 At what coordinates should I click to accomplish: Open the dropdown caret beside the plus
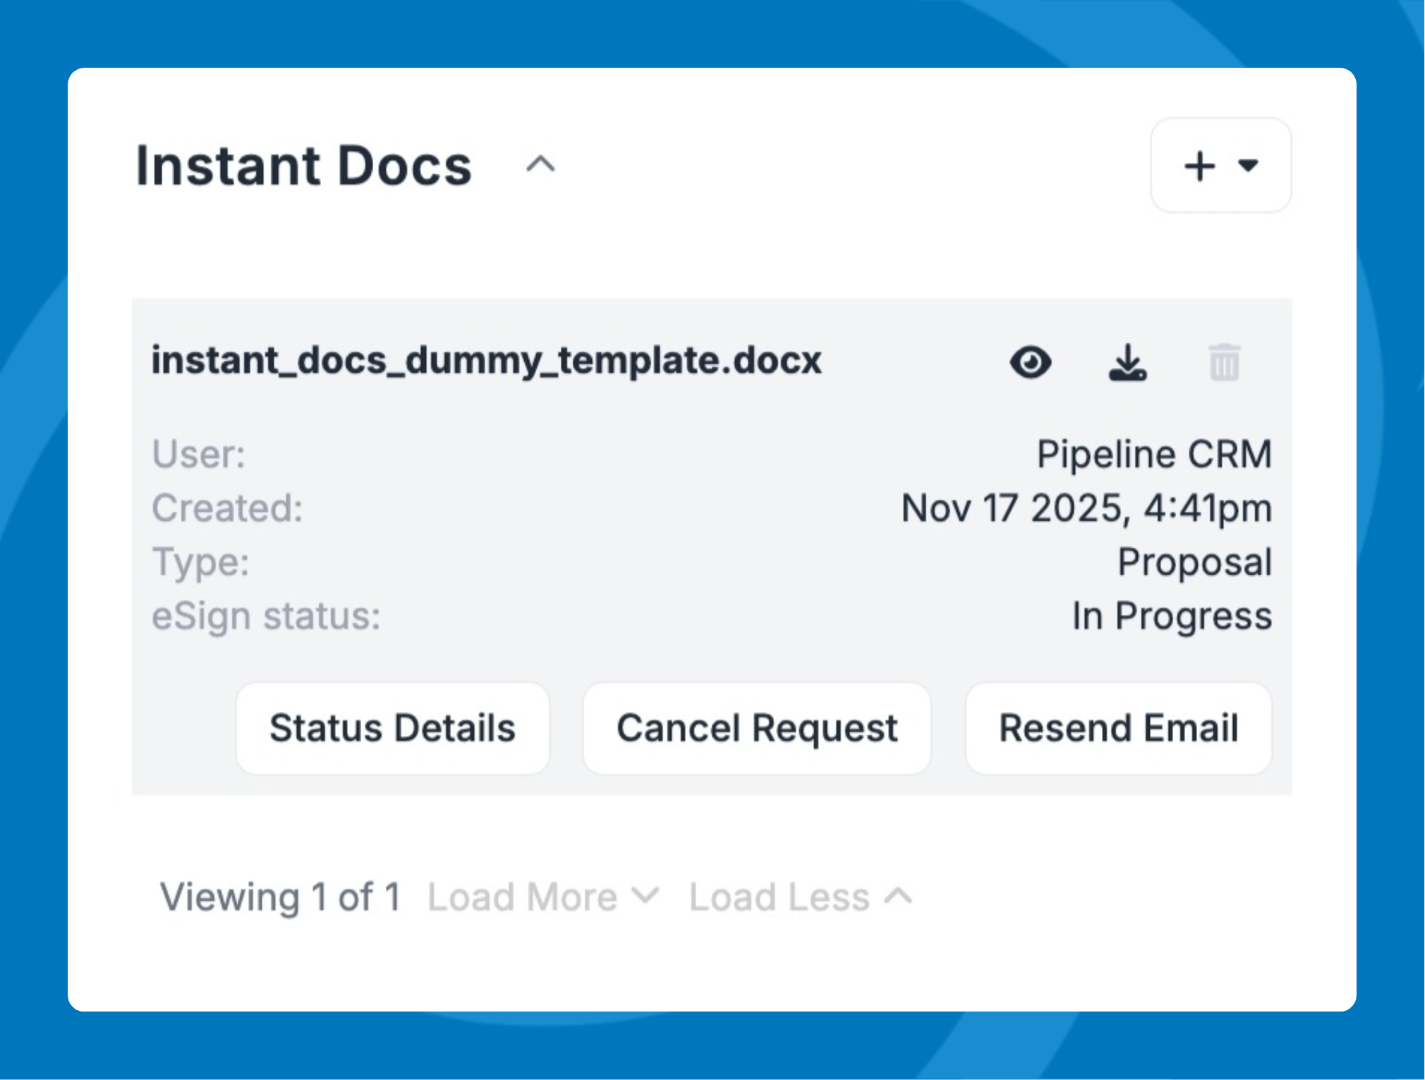pos(1248,166)
